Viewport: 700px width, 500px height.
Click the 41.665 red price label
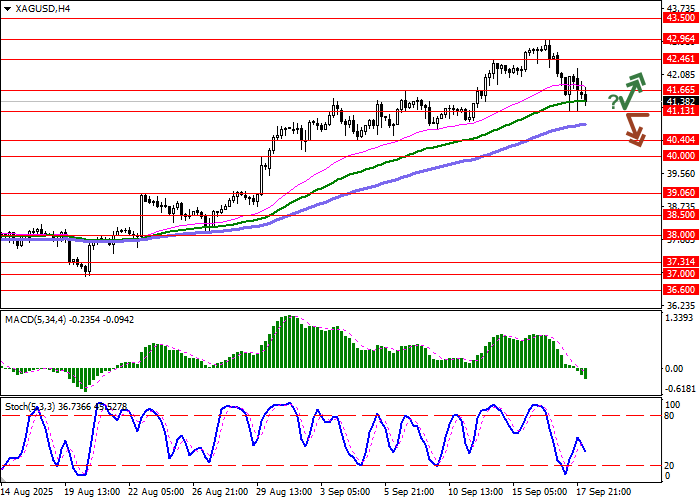coord(680,90)
